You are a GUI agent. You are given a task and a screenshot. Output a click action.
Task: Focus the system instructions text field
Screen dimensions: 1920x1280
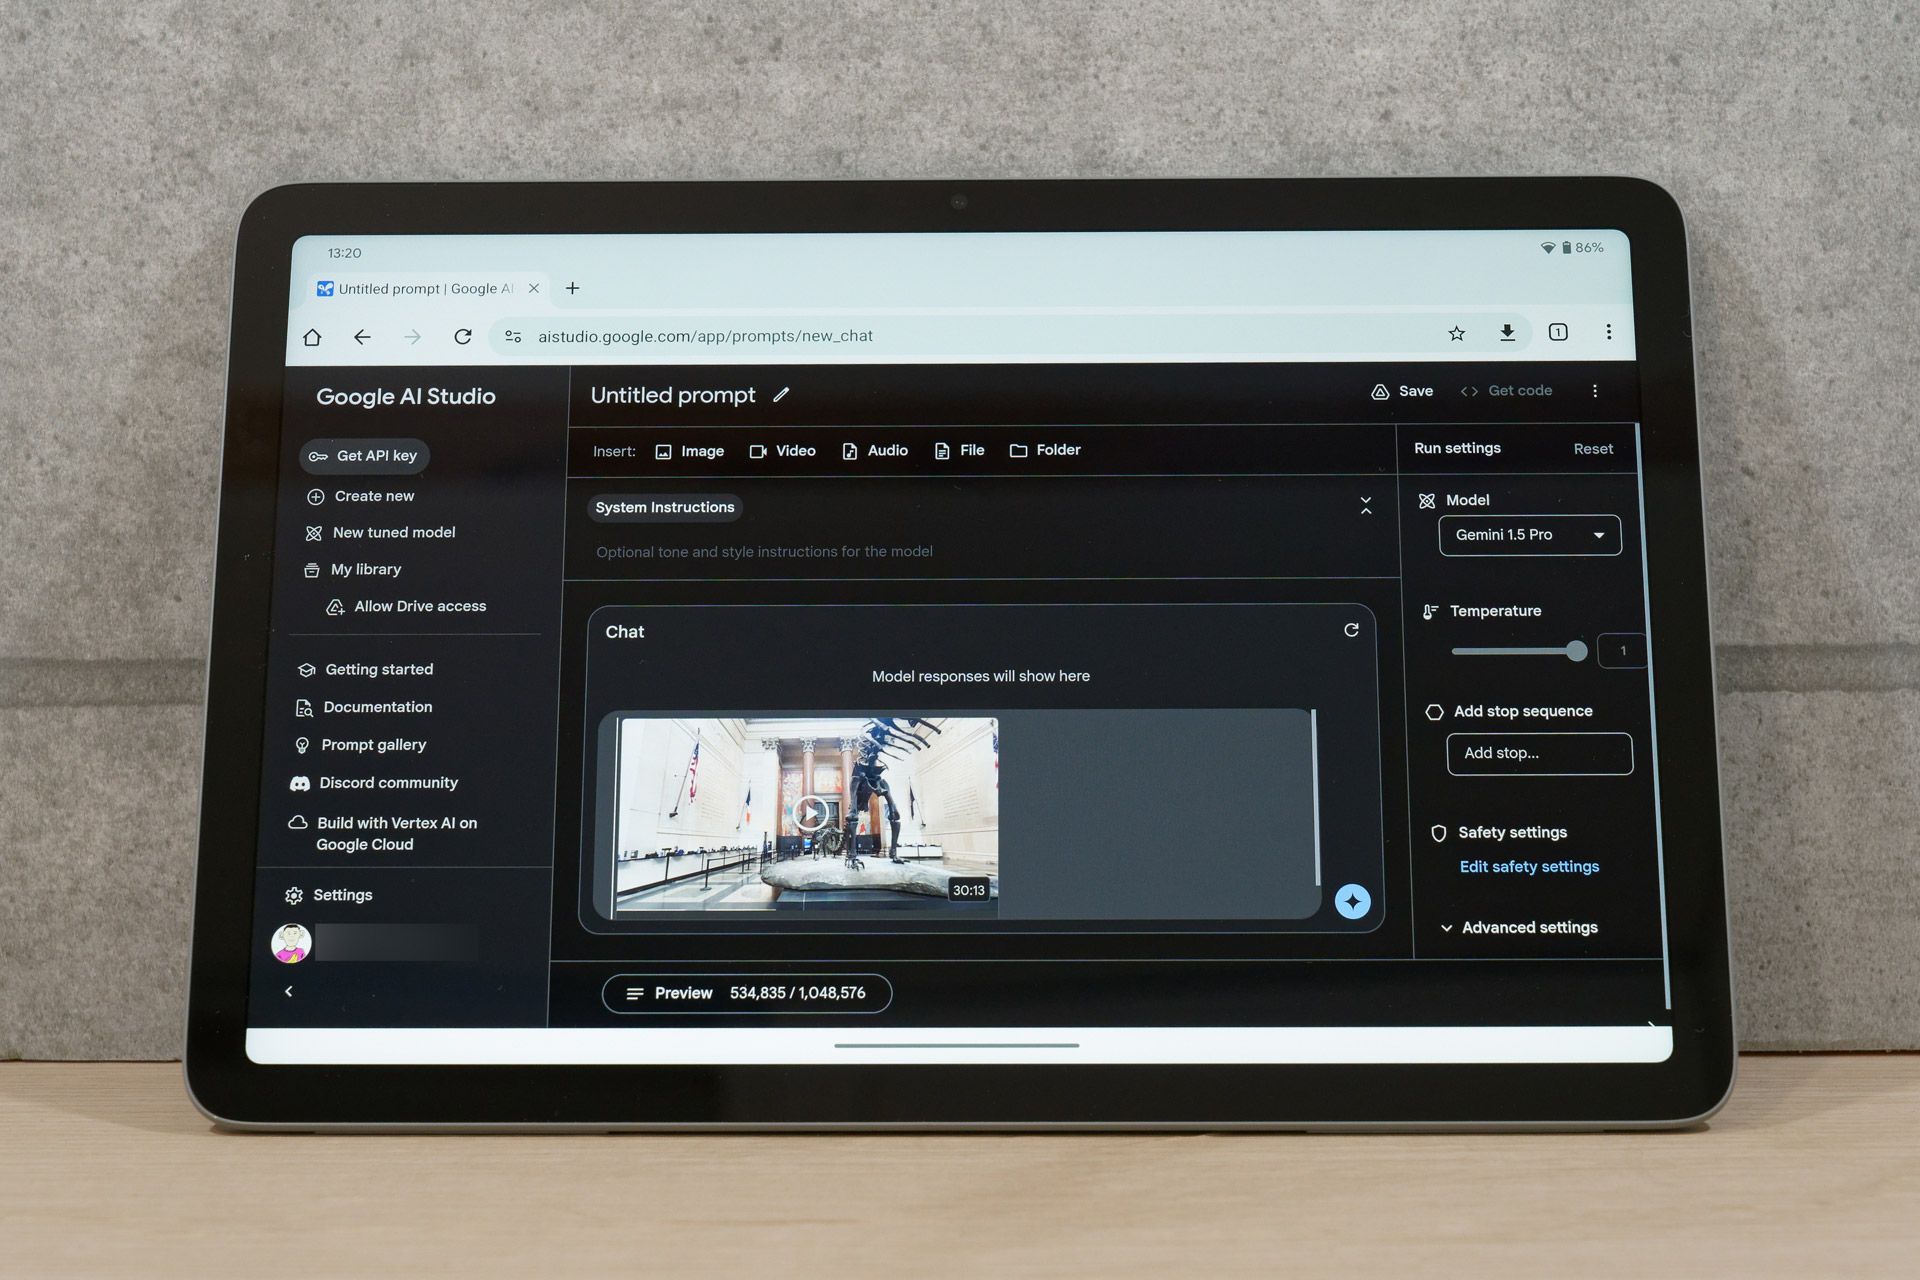(x=765, y=552)
